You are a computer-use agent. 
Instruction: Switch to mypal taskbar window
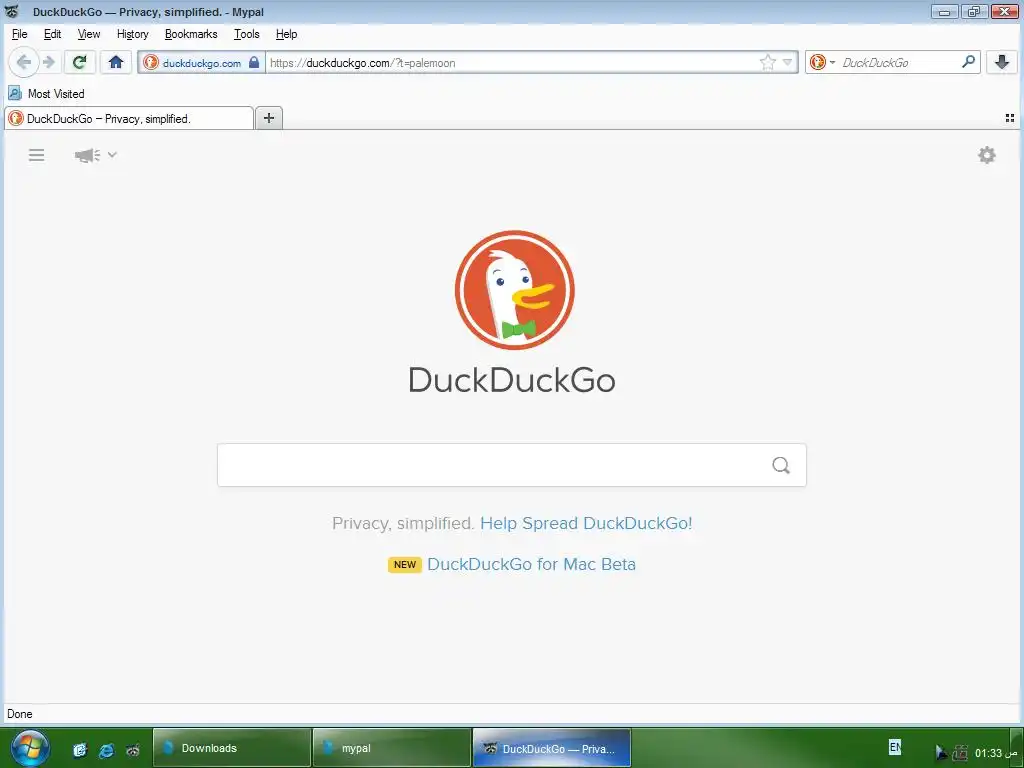(392, 748)
